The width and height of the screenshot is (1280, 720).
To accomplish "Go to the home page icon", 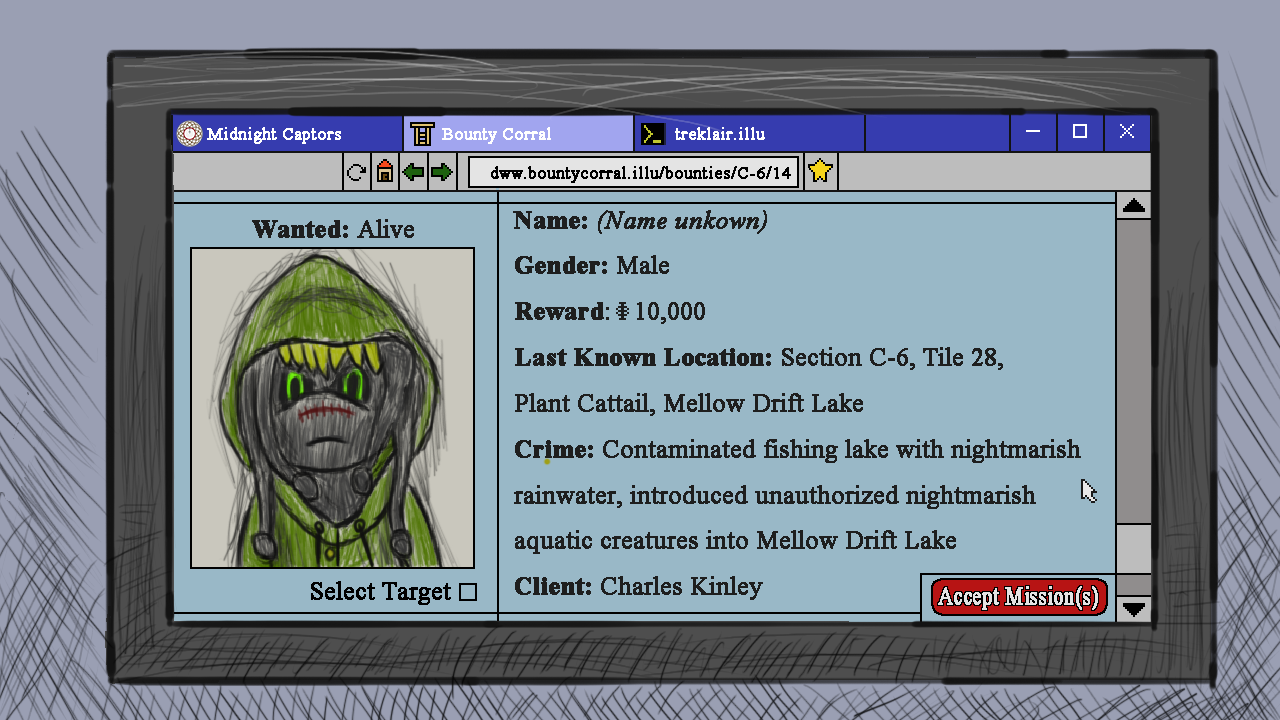I will (385, 172).
